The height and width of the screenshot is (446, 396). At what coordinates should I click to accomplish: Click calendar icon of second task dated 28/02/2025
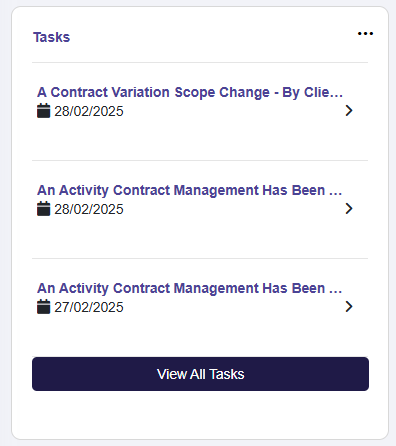[43, 209]
